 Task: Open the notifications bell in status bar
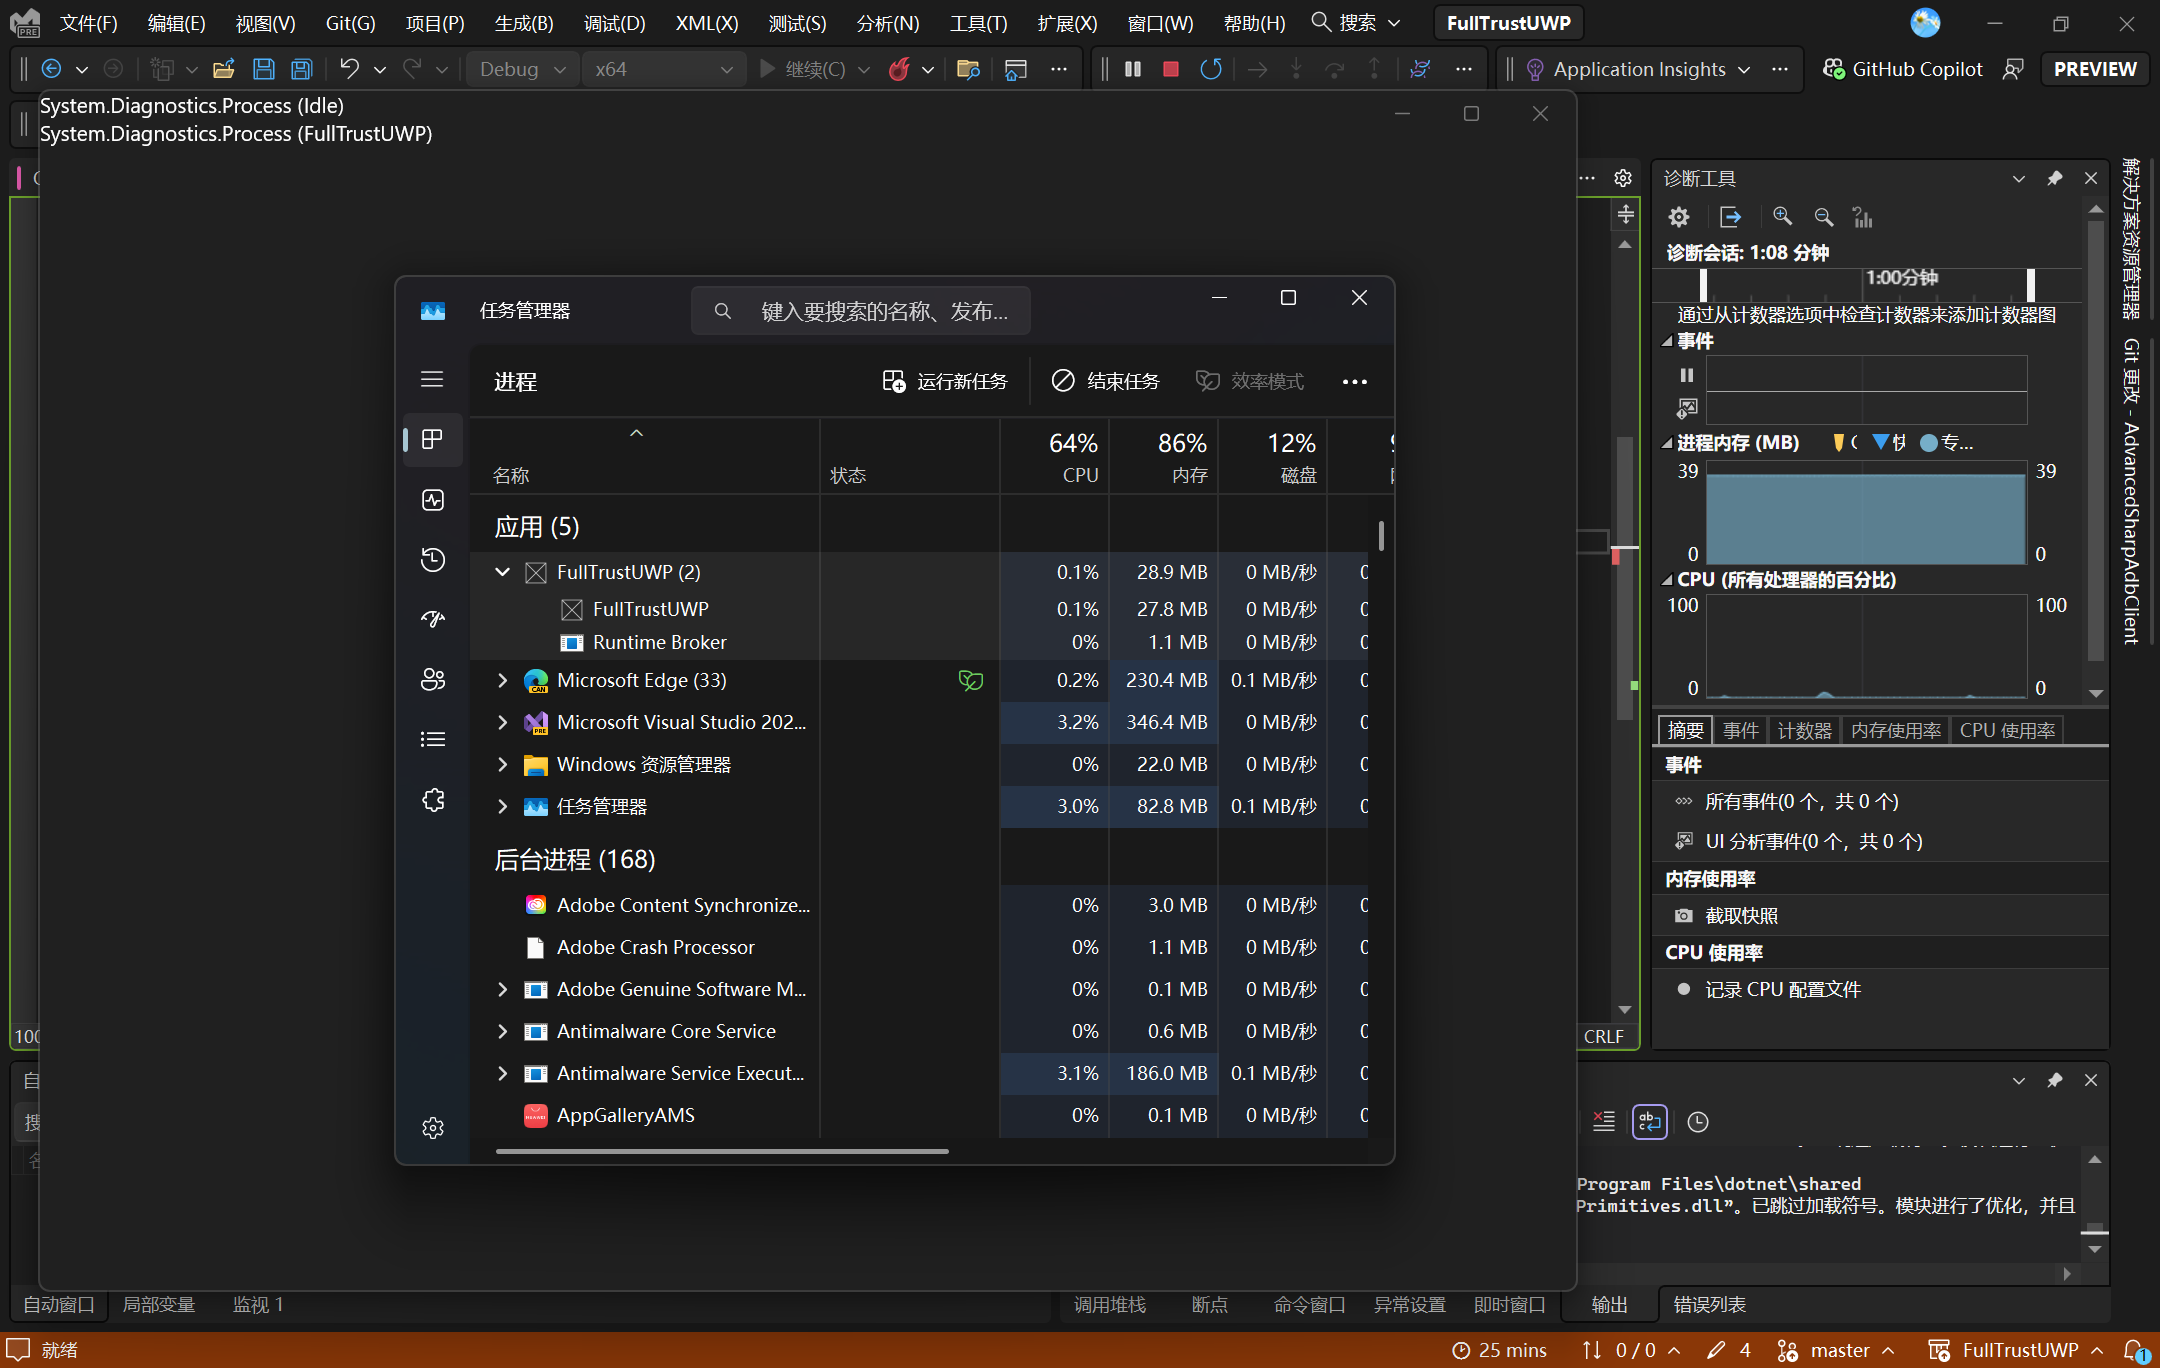pyautogui.click(x=2134, y=1350)
